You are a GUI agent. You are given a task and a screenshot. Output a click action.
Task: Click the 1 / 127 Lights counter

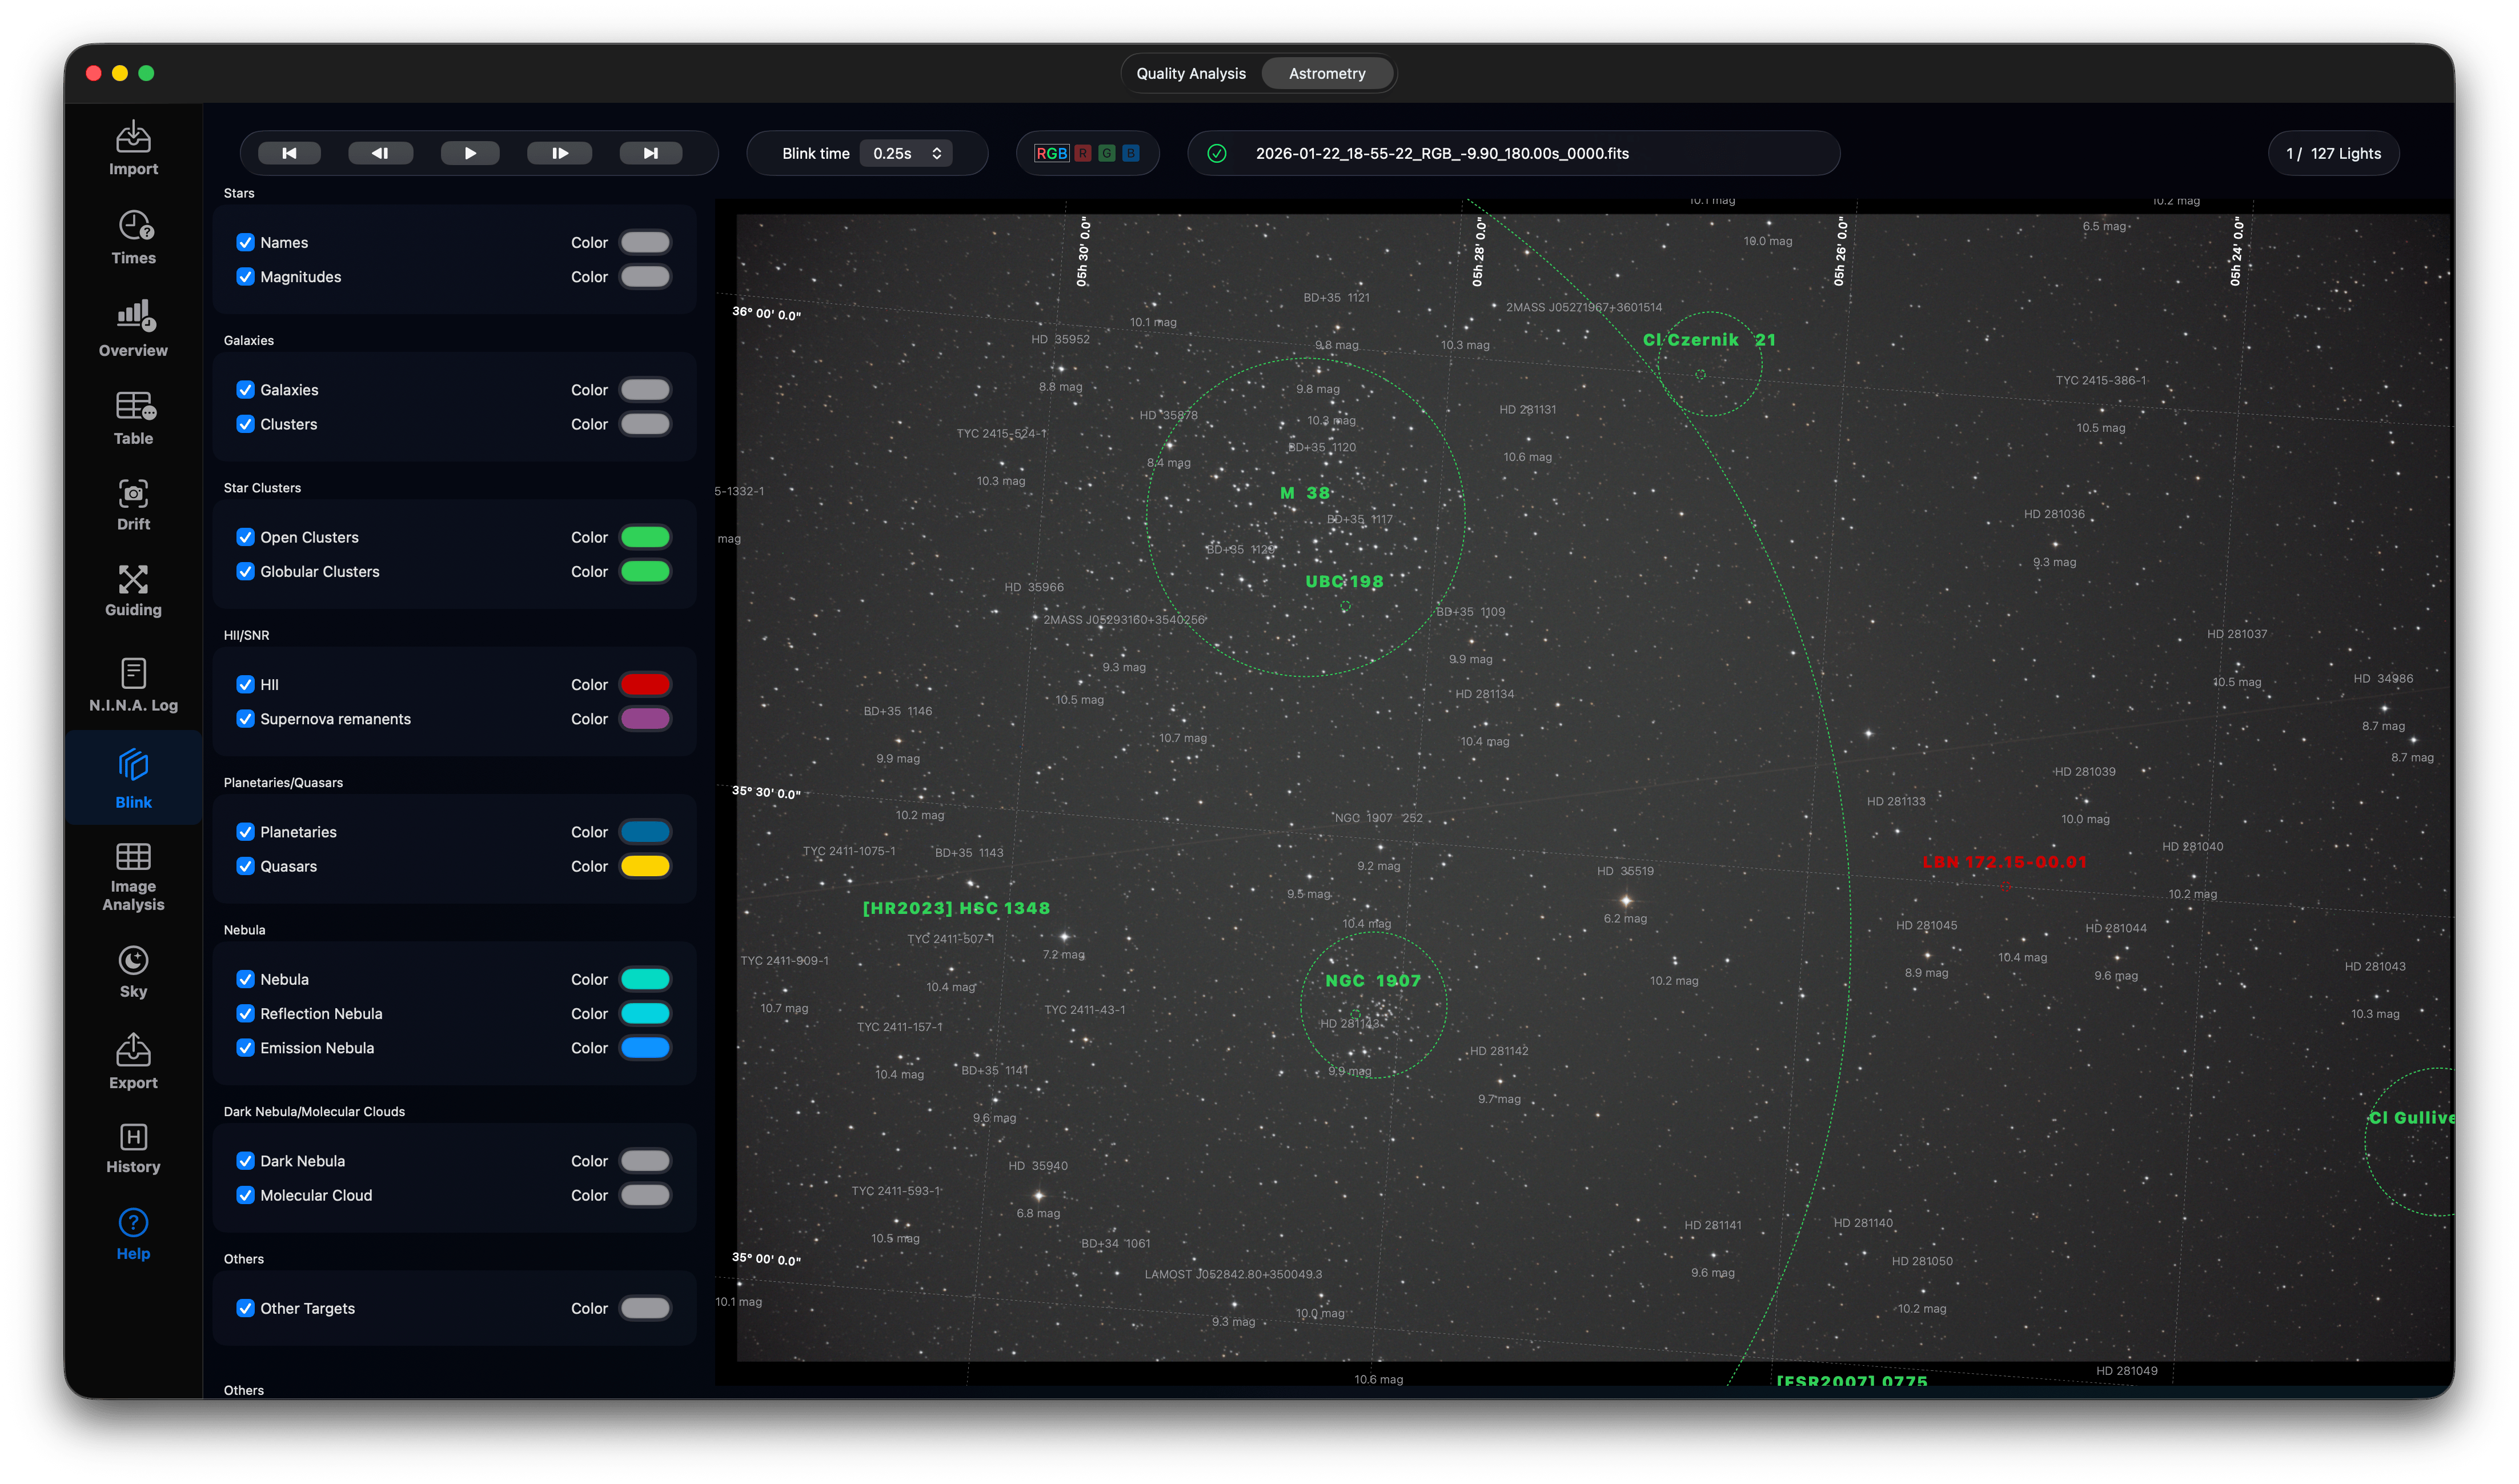coord(2333,153)
